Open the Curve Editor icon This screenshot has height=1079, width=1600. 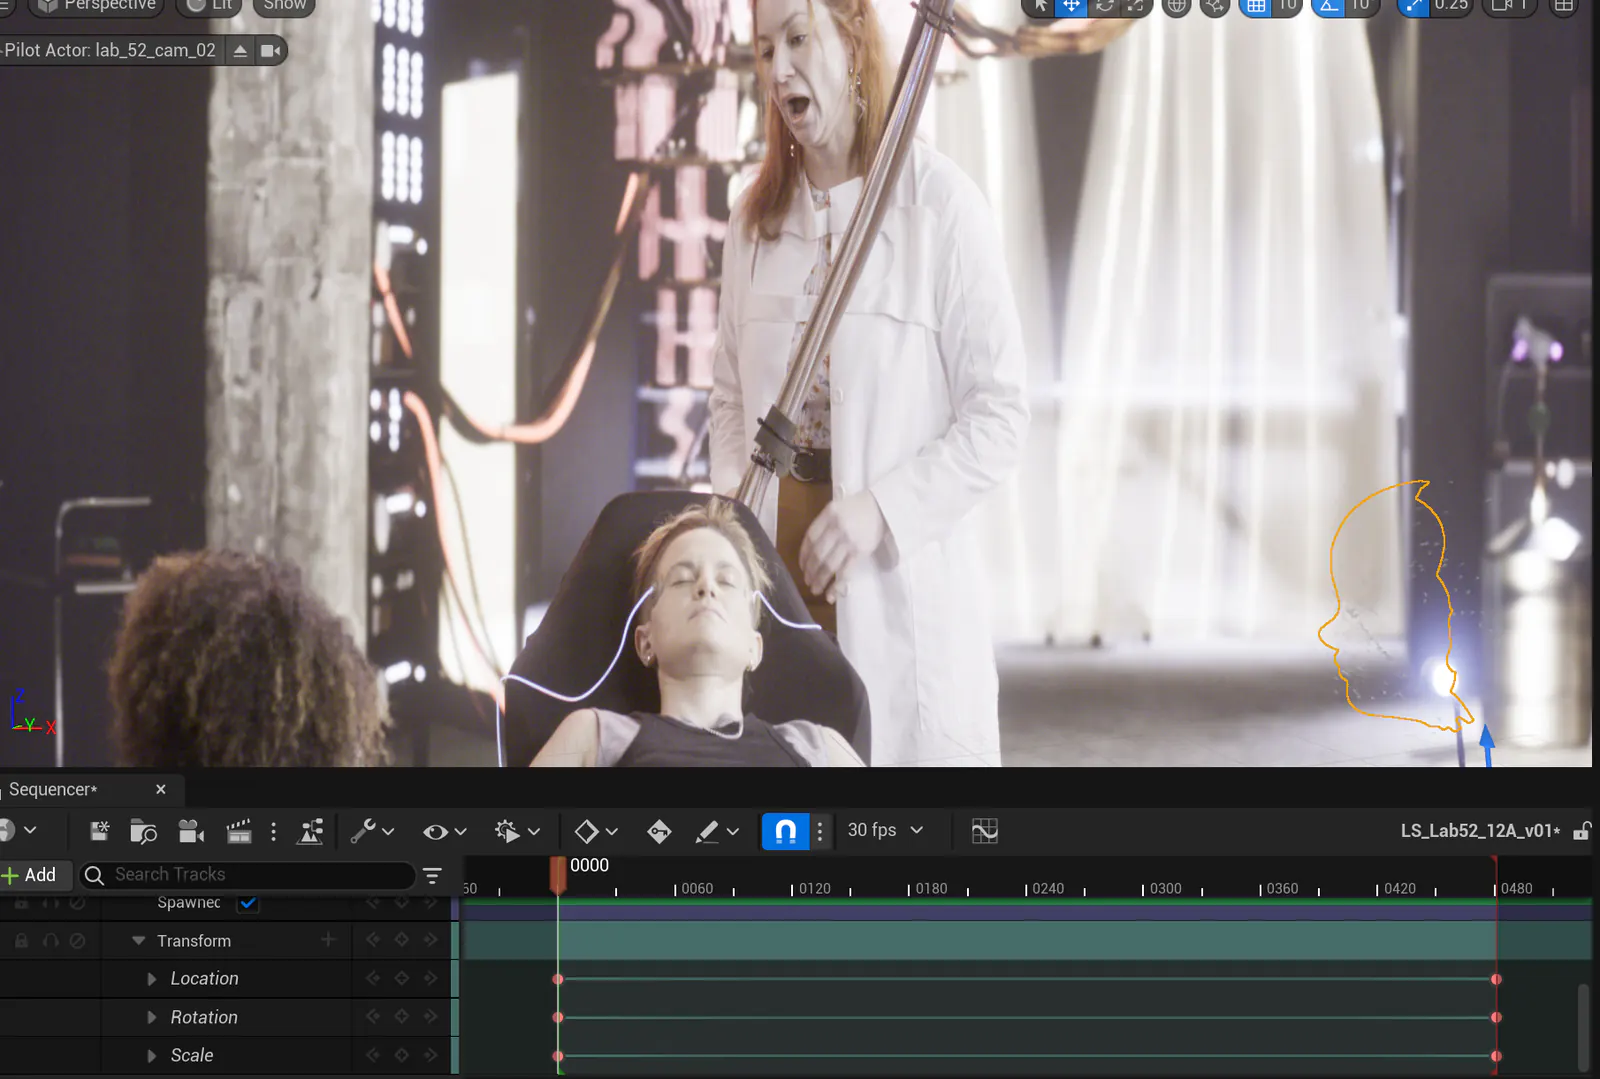tap(985, 831)
